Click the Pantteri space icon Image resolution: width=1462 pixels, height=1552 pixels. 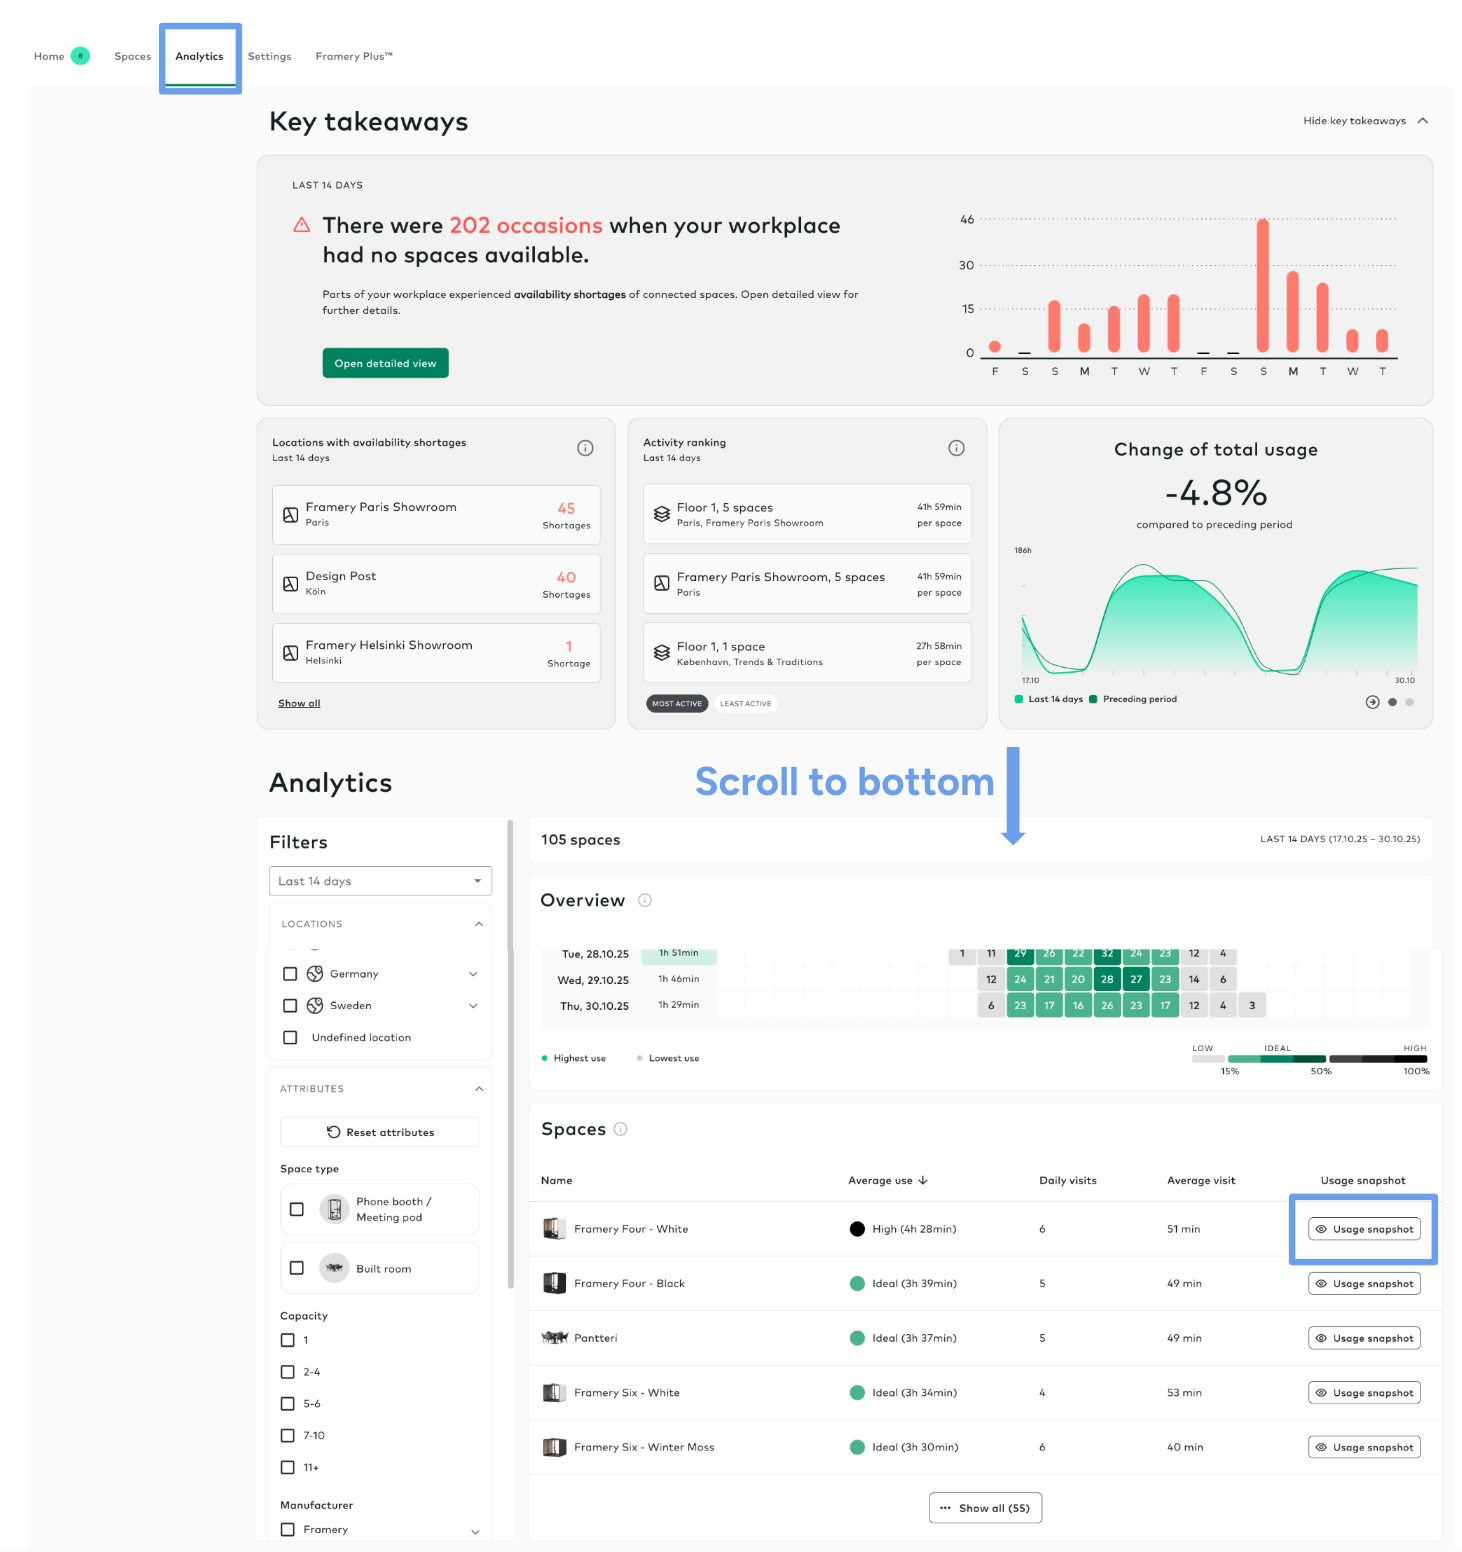pyautogui.click(x=554, y=1338)
